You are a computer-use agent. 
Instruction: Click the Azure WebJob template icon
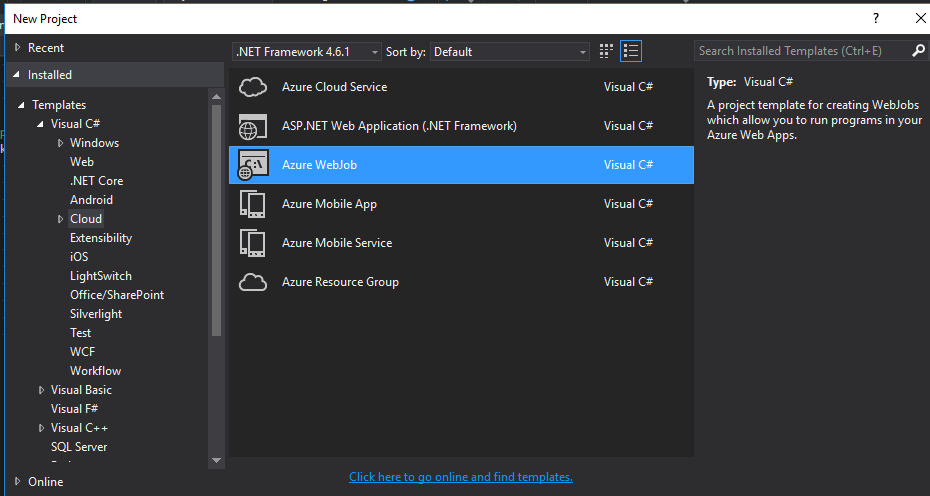coord(253,165)
